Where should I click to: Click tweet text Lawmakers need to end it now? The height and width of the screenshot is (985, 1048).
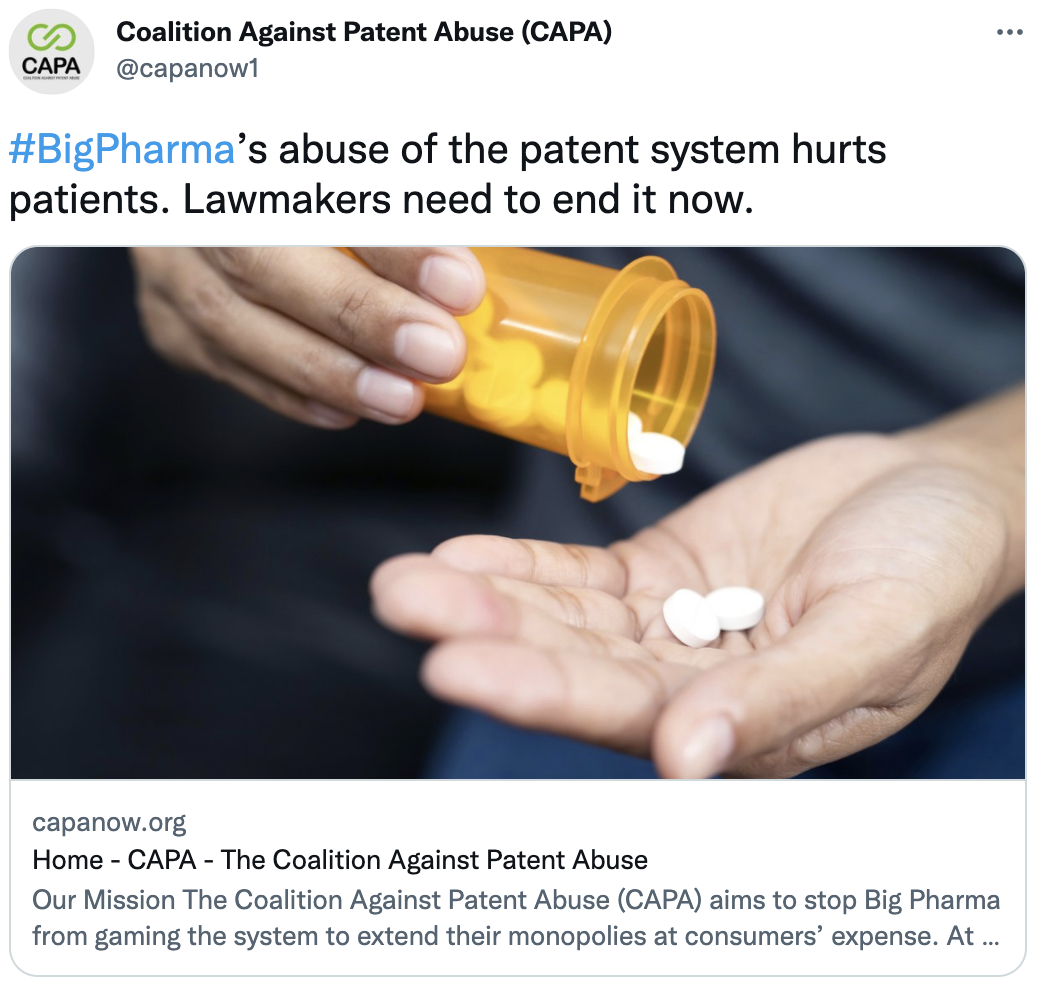(x=468, y=199)
